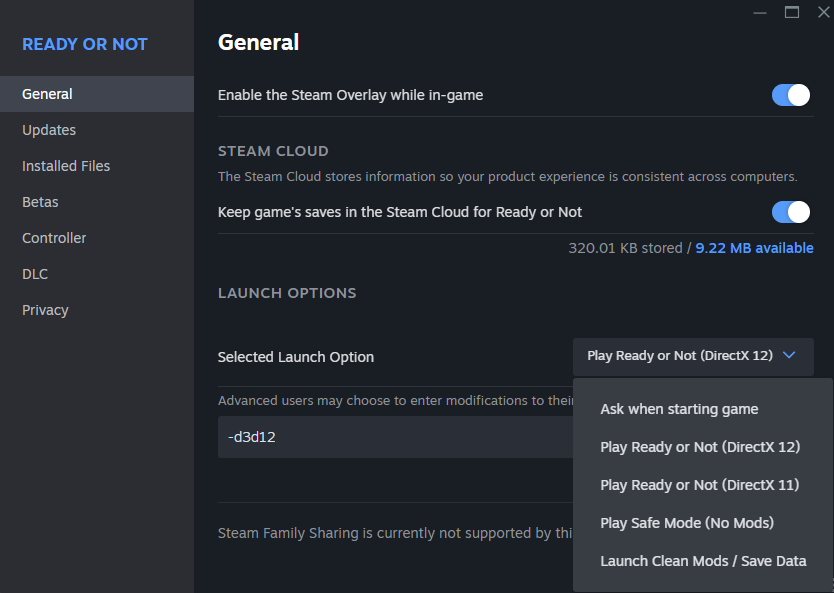Click the 9.22 MB available link

754,248
